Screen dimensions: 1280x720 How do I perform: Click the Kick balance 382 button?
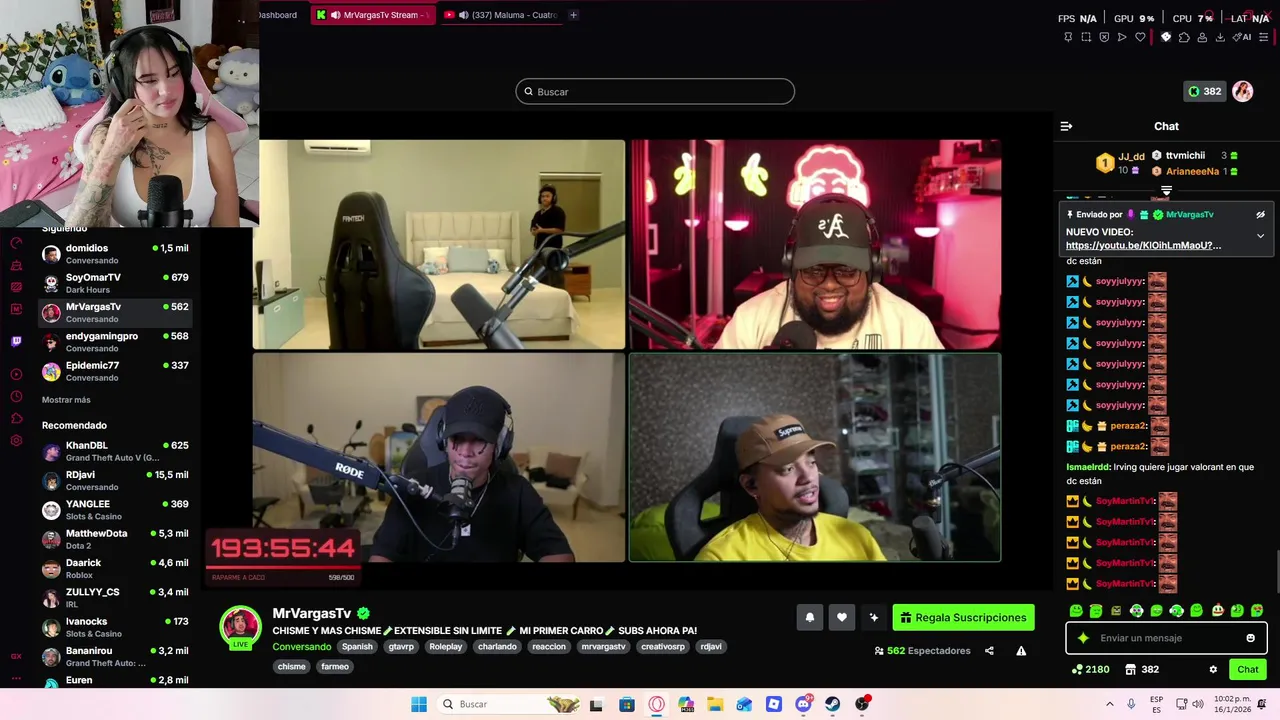pos(1204,91)
